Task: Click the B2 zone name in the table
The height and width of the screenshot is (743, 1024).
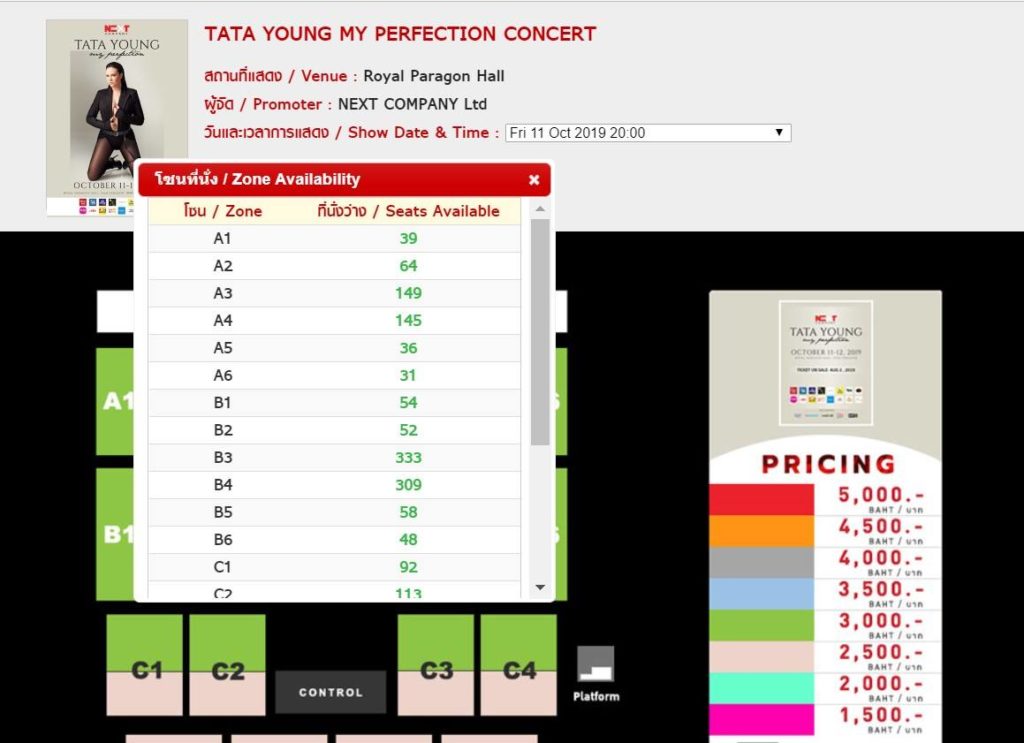Action: tap(223, 430)
